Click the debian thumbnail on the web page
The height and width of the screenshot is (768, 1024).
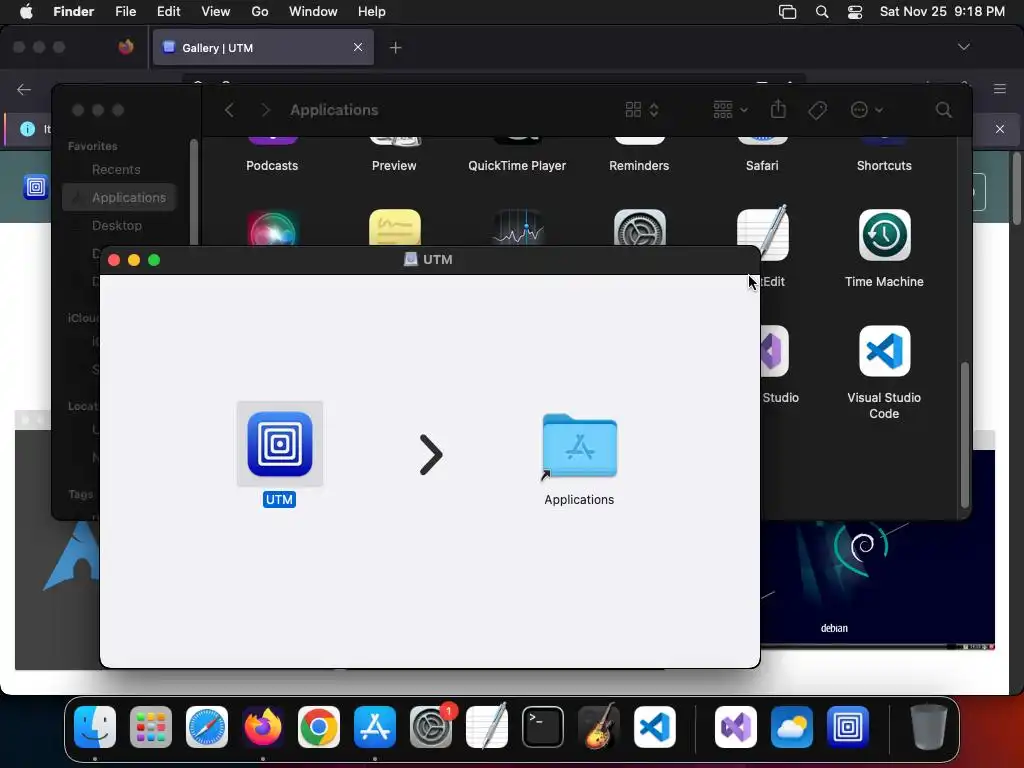pyautogui.click(x=877, y=583)
